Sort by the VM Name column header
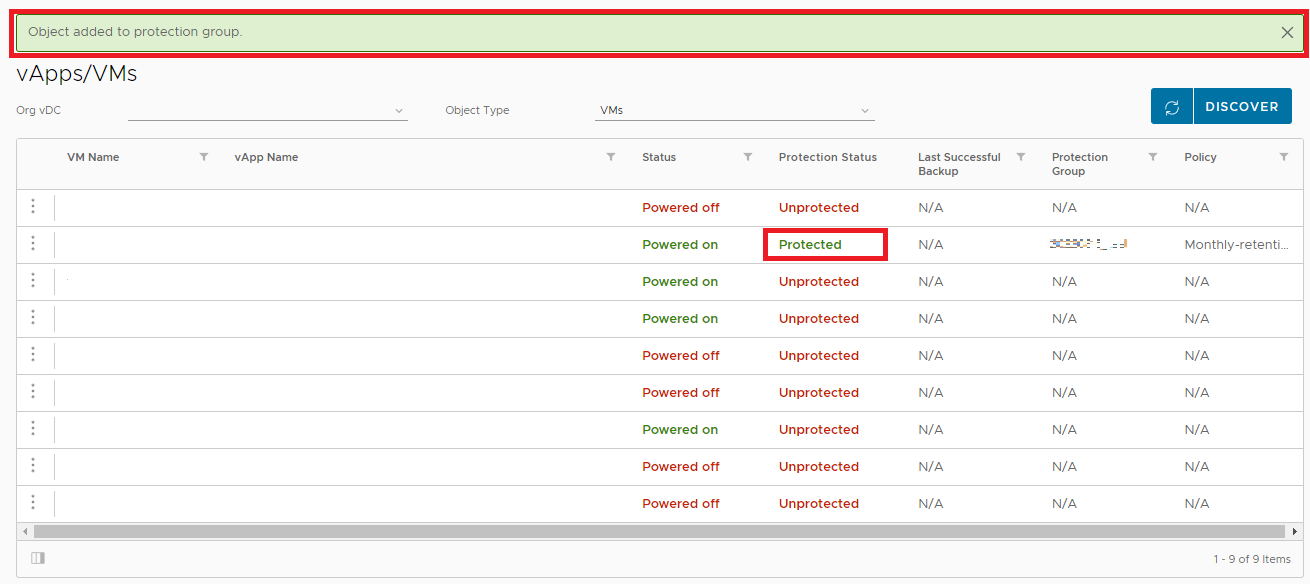1310x584 pixels. tap(93, 157)
